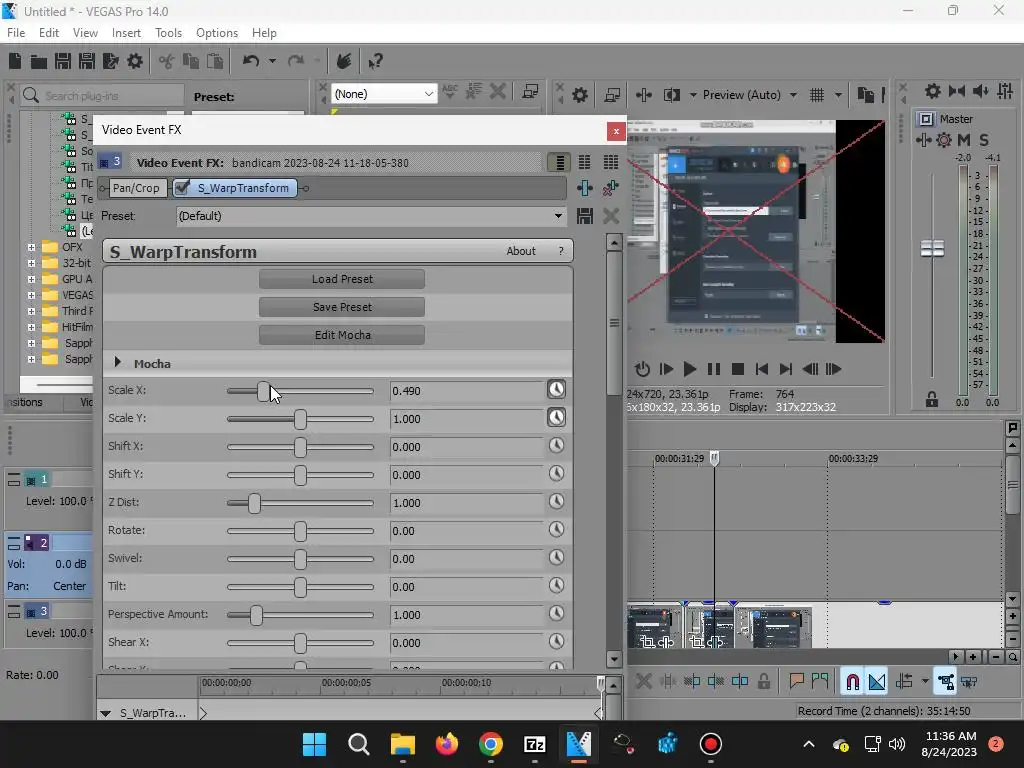This screenshot has width=1024, height=768.
Task: Select the Pan/Crop chain button
Action: click(x=136, y=188)
